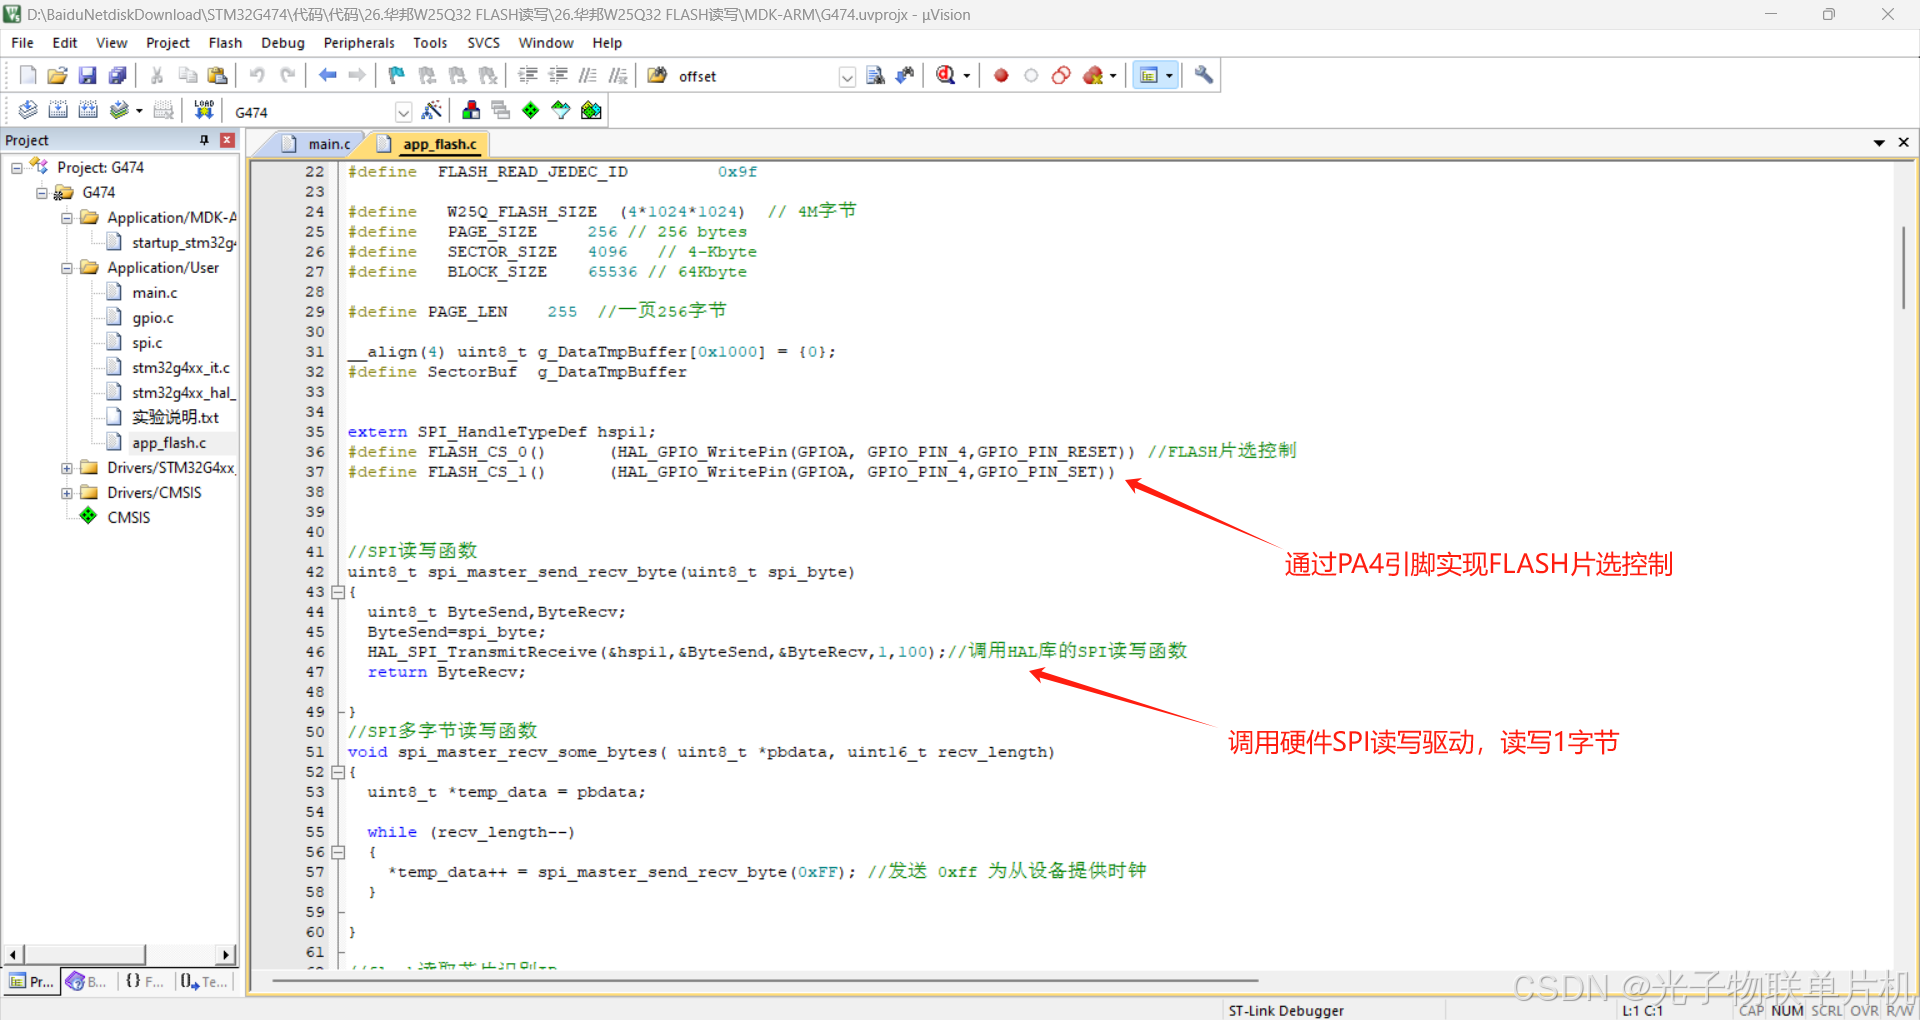Indent the selected lines

pyautogui.click(x=528, y=76)
